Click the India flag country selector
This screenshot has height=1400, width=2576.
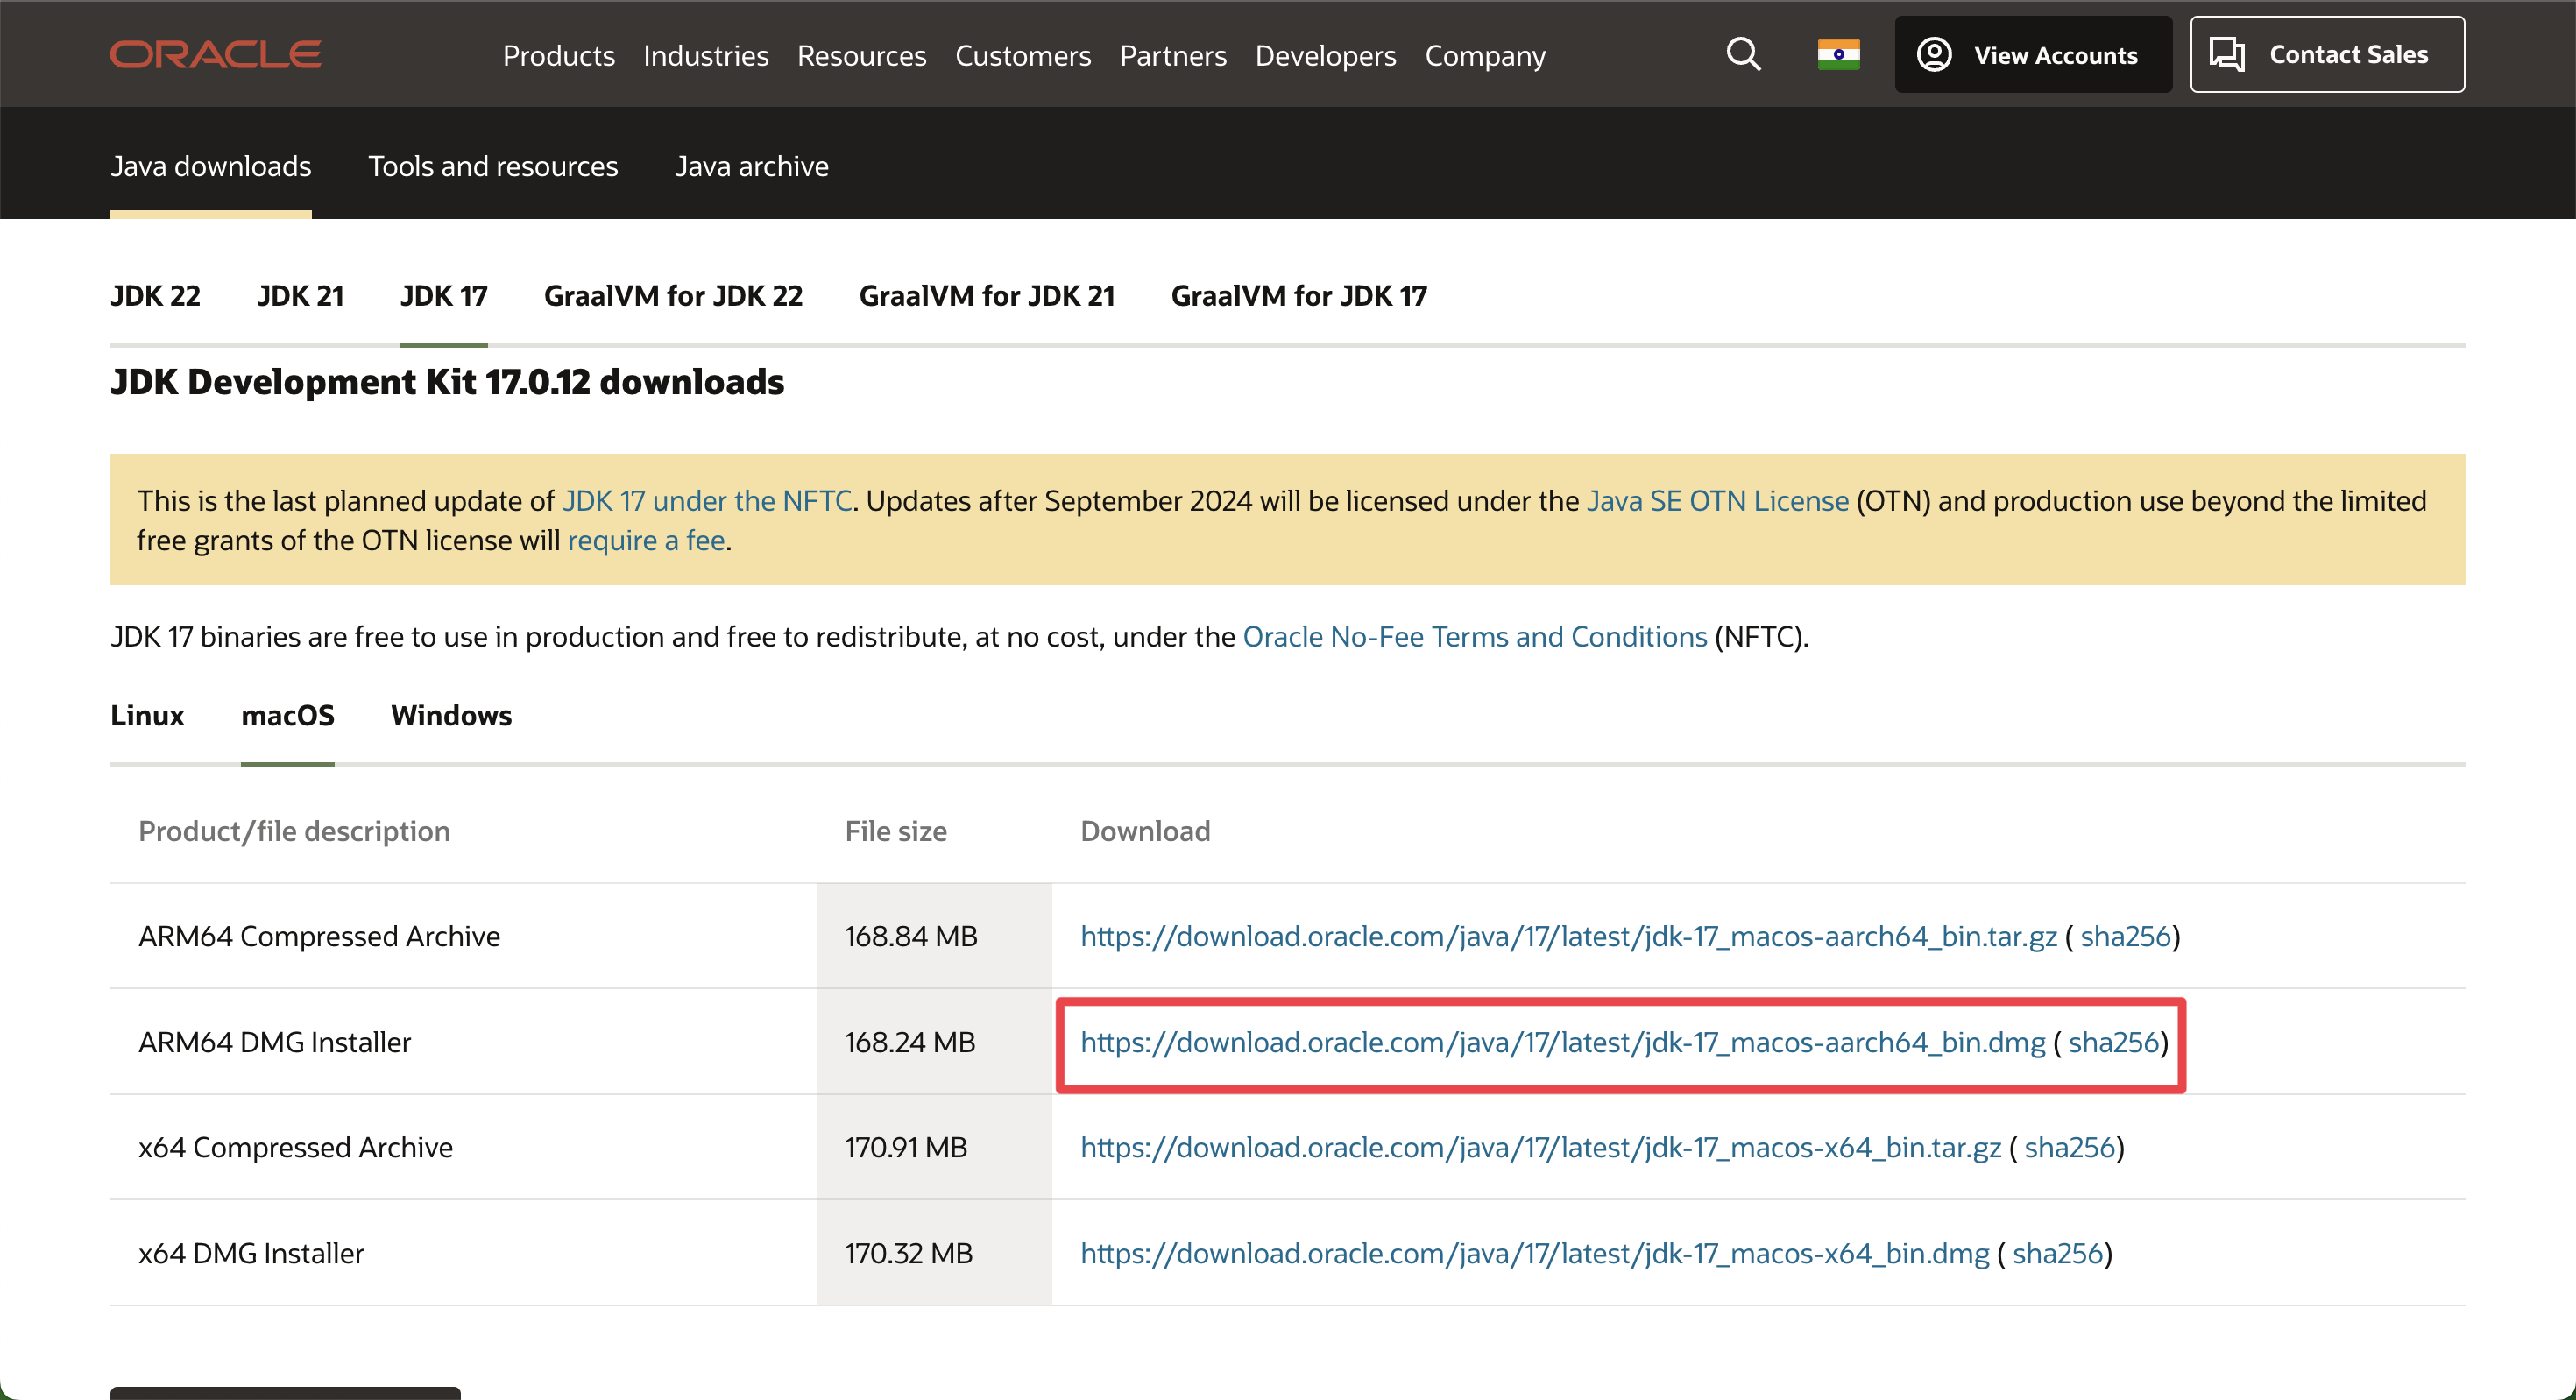1838,54
